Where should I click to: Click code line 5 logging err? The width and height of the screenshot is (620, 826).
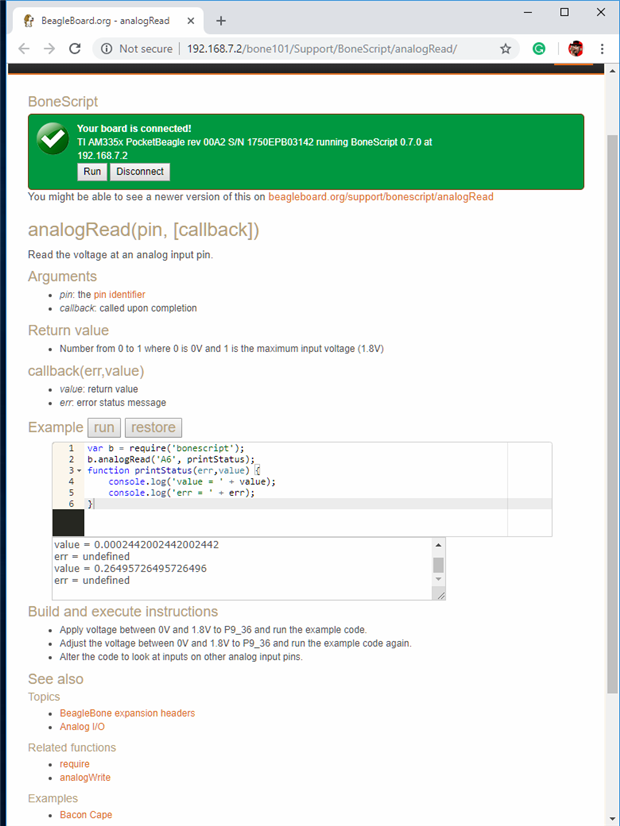coord(181,493)
